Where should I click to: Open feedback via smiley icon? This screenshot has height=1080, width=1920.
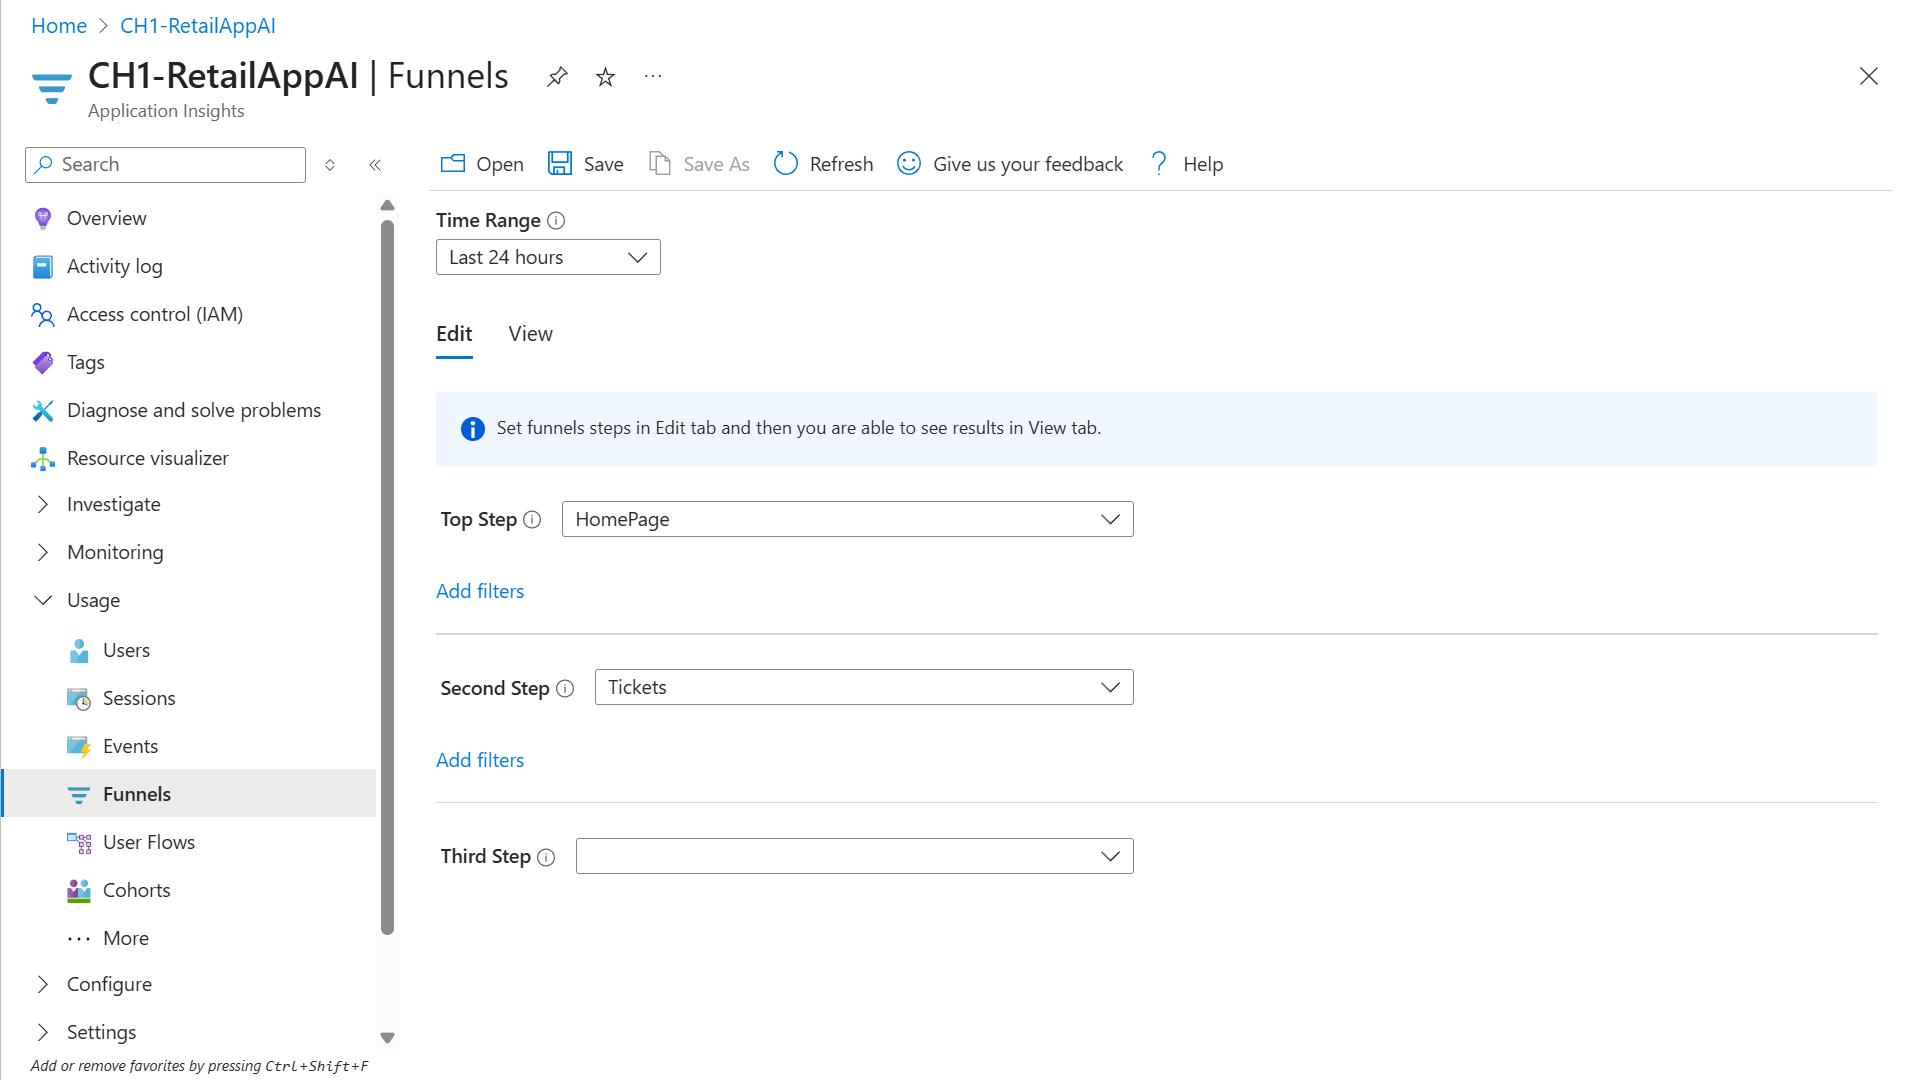pyautogui.click(x=908, y=164)
